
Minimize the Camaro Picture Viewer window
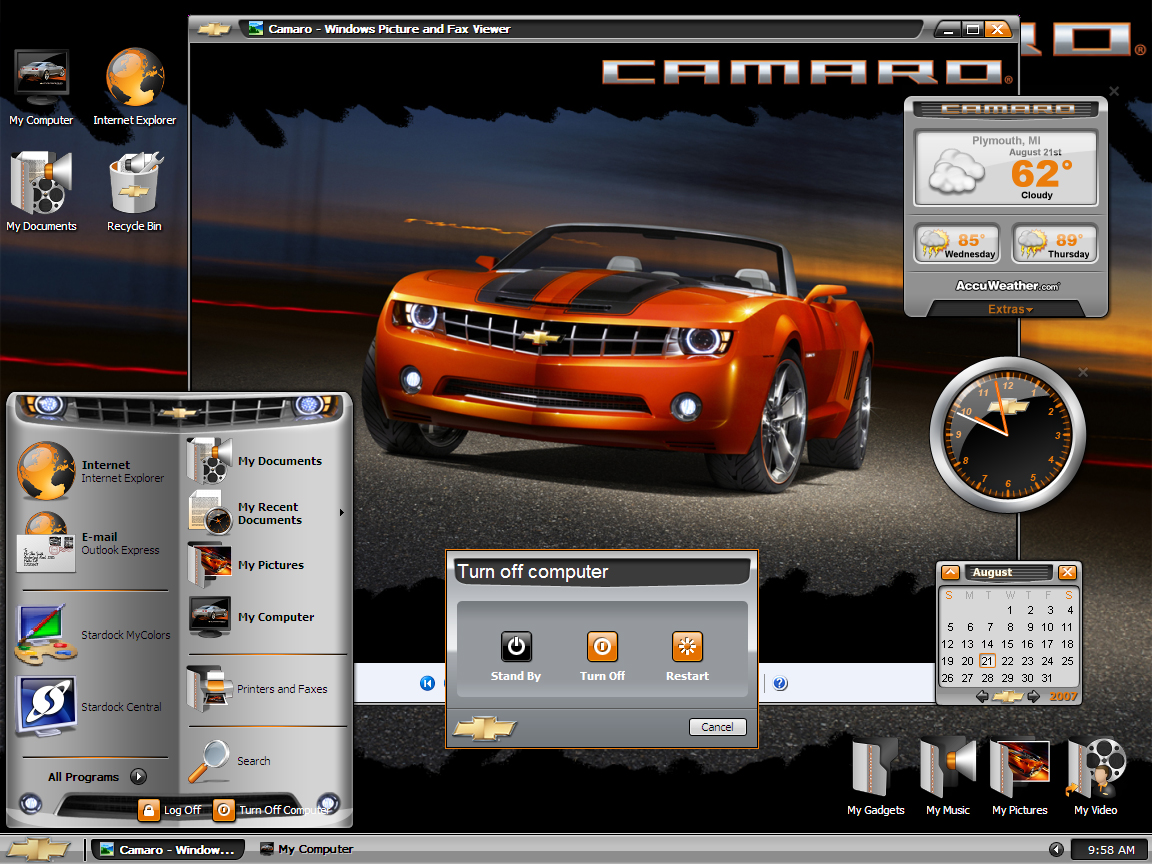tap(948, 29)
